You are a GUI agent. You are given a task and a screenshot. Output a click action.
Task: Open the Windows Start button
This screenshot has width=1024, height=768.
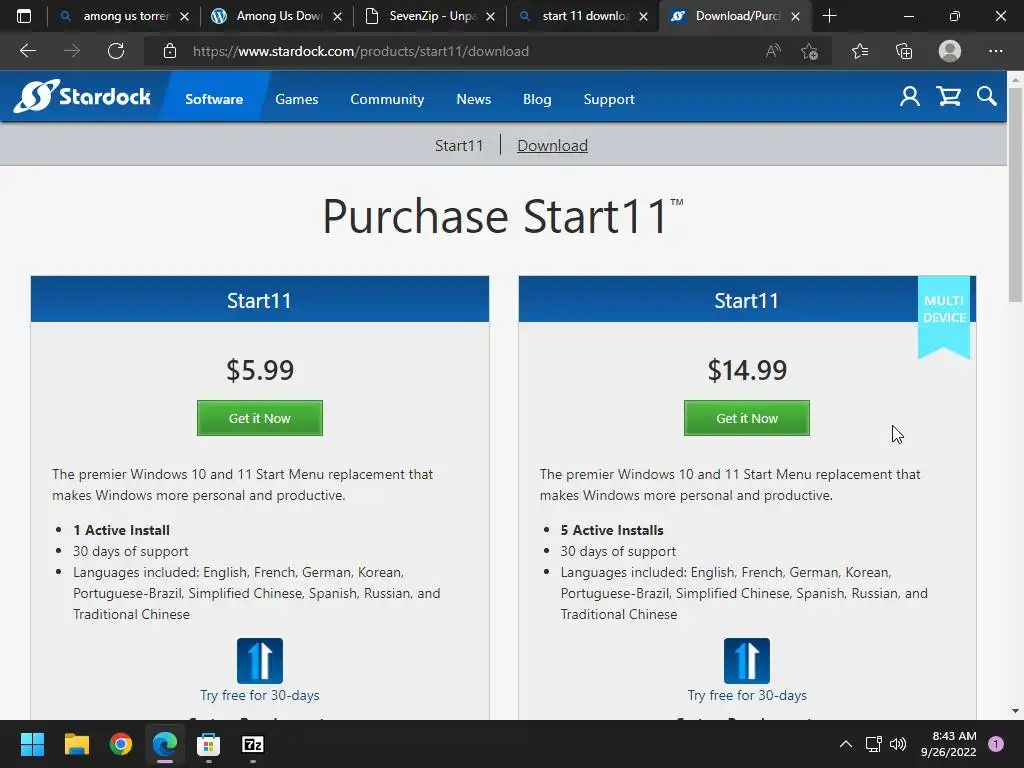tap(32, 744)
